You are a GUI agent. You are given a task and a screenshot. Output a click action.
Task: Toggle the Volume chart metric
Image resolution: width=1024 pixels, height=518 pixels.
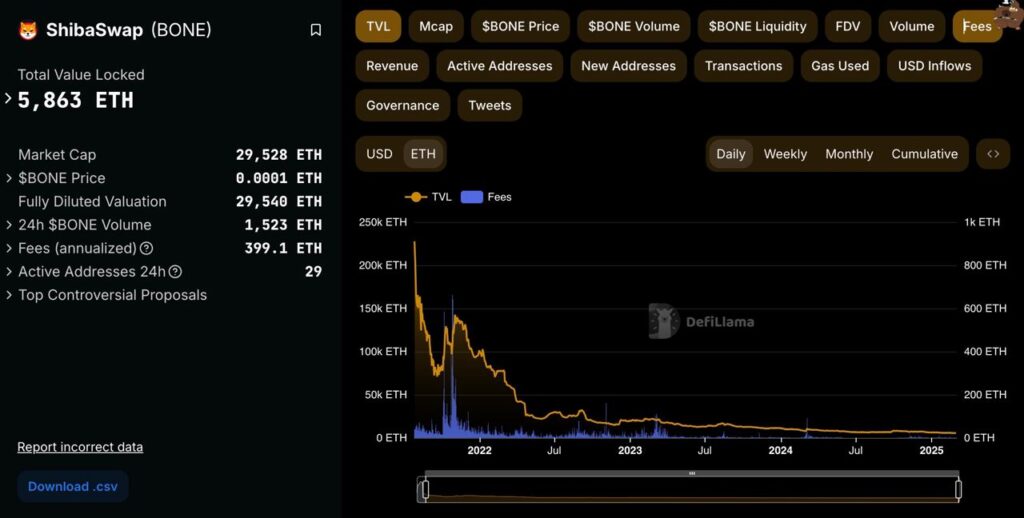click(x=912, y=27)
